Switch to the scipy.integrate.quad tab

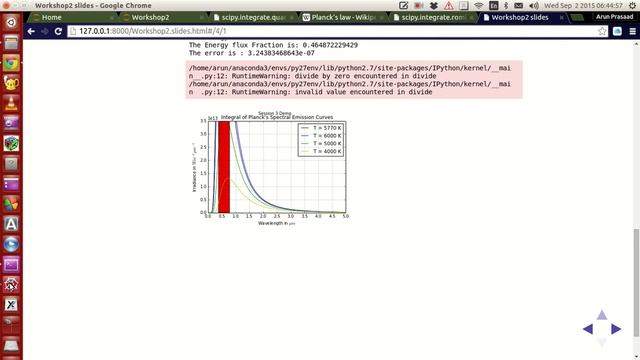point(253,18)
